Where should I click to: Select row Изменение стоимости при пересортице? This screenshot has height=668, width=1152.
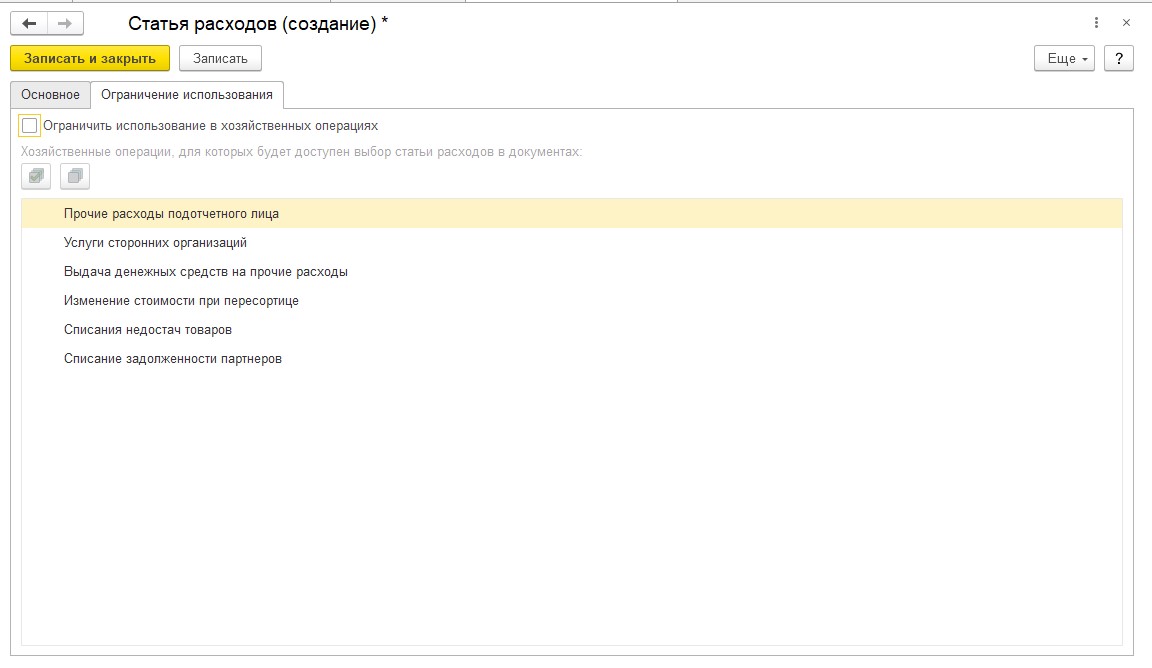point(572,301)
